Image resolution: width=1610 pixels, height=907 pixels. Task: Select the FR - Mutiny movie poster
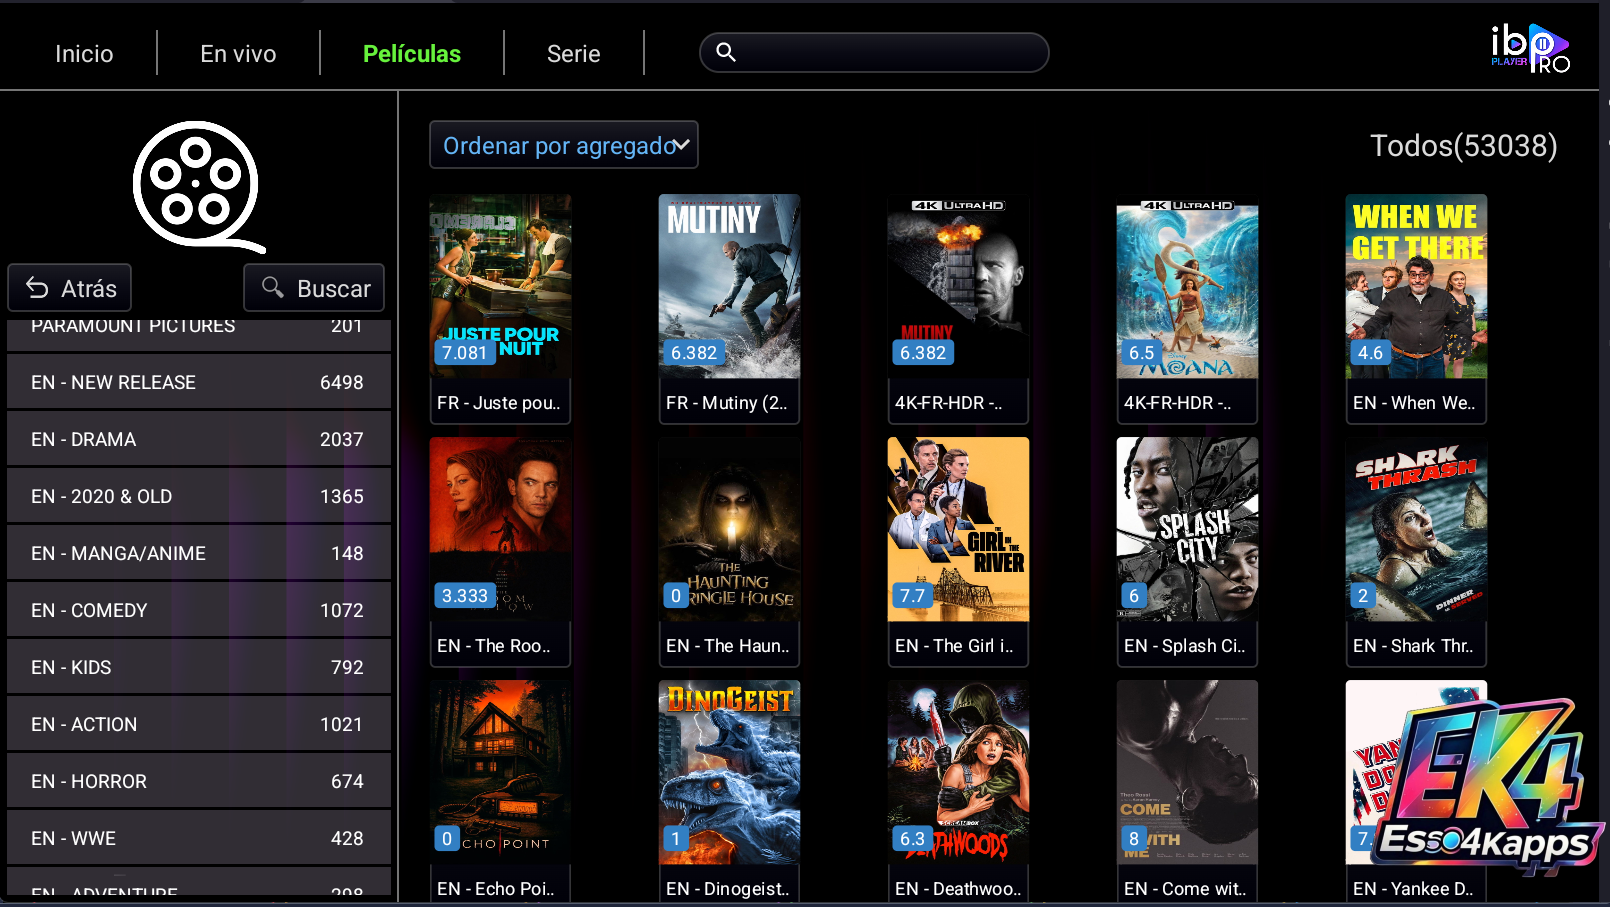pyautogui.click(x=729, y=286)
